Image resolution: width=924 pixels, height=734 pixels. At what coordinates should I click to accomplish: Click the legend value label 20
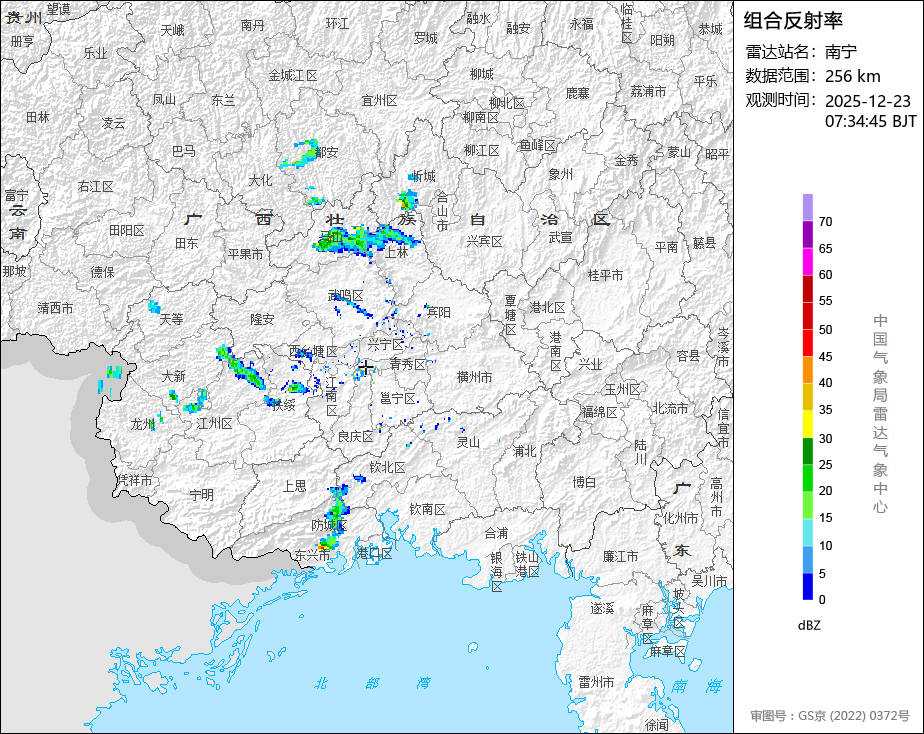pos(826,491)
